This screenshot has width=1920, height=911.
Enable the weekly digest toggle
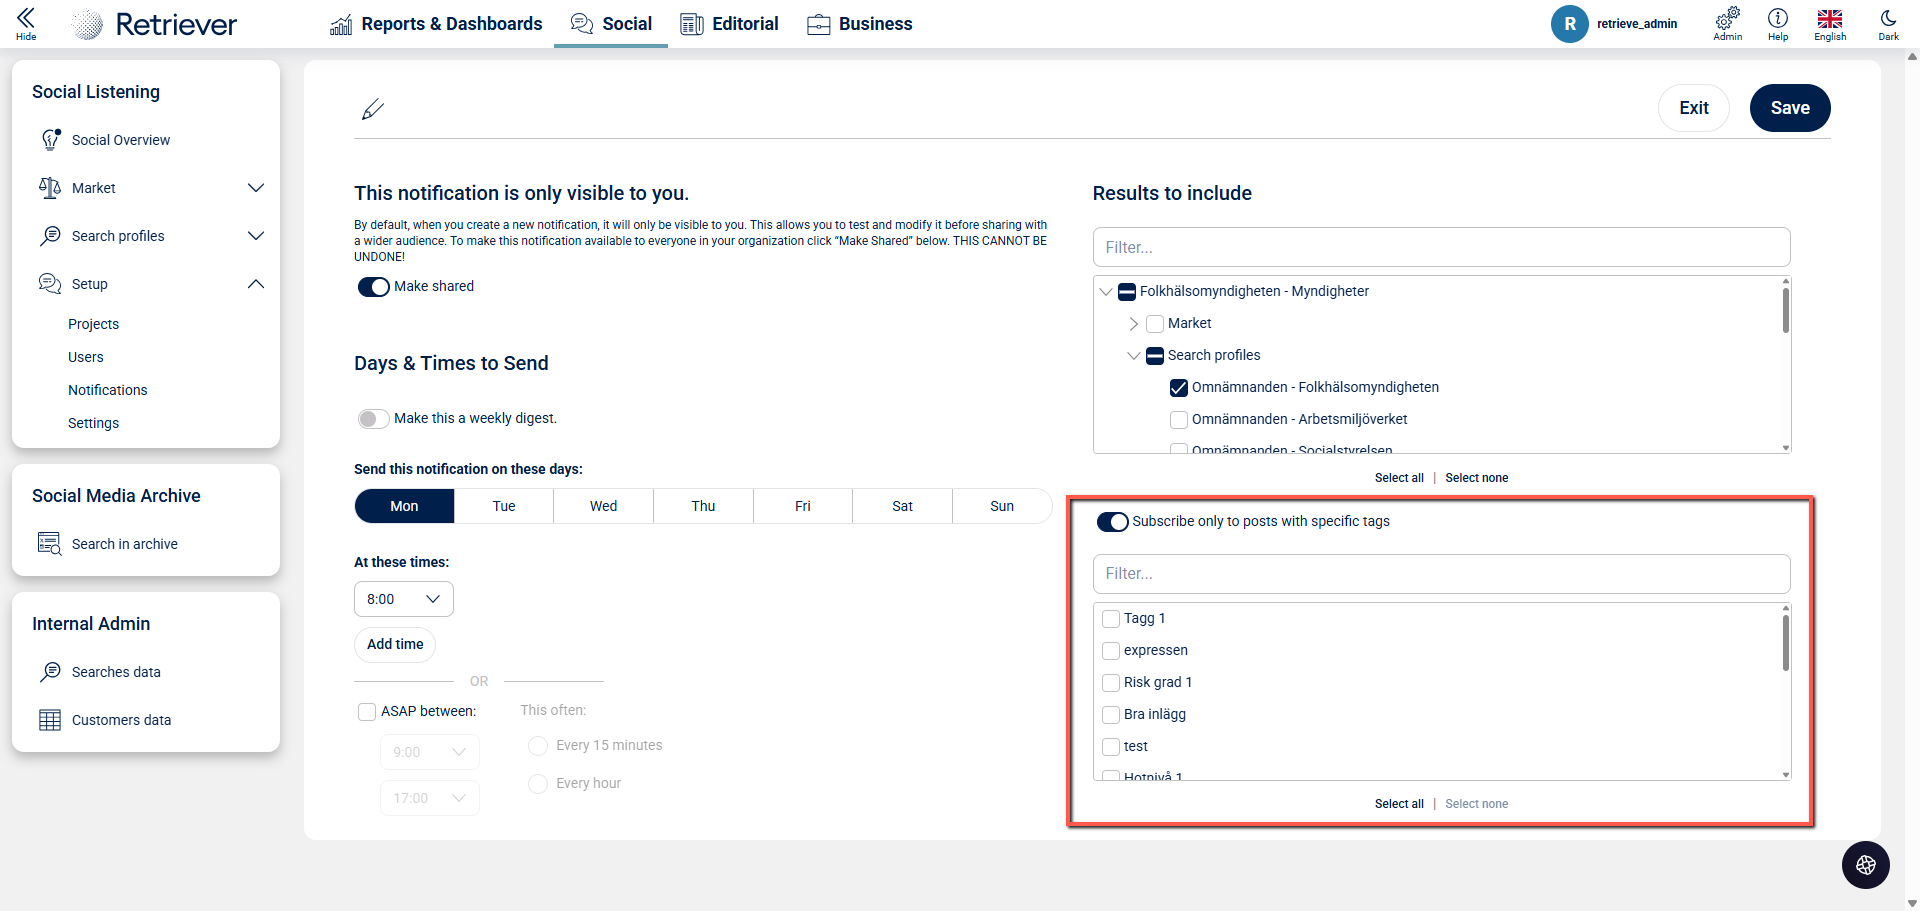click(373, 419)
